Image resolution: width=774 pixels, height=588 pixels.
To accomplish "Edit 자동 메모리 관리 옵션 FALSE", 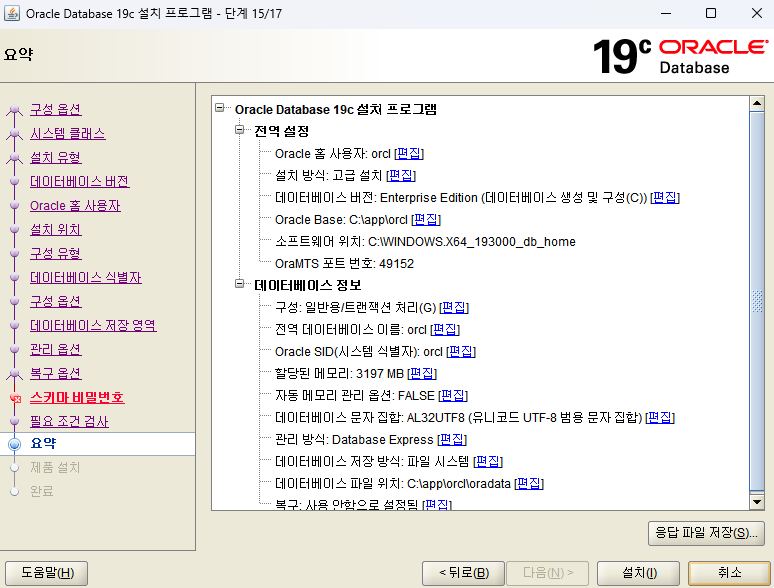I will pos(453,395).
